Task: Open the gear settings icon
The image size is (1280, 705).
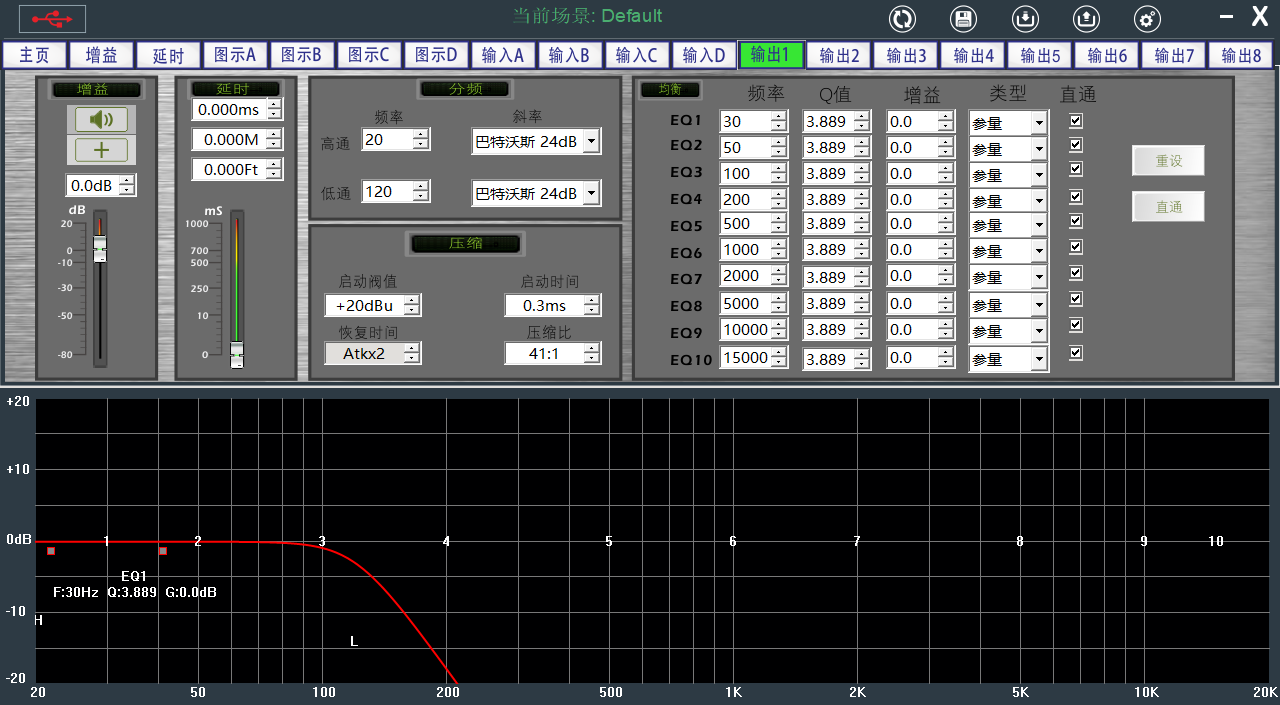Action: (1147, 19)
